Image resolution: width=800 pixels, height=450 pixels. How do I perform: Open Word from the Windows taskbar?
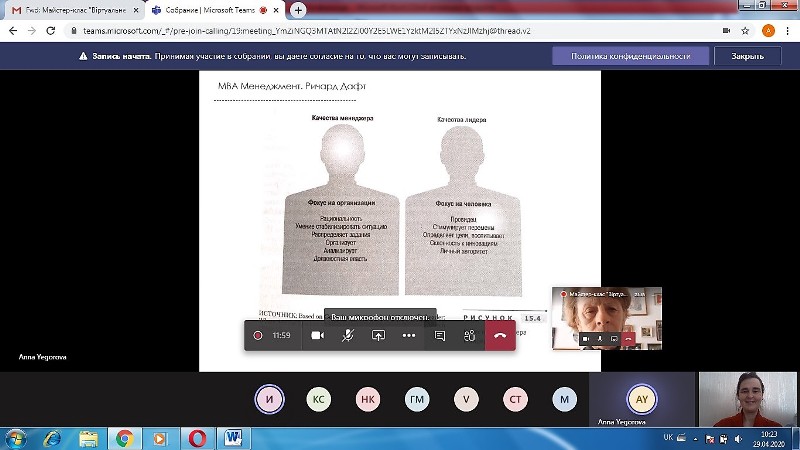click(x=234, y=438)
